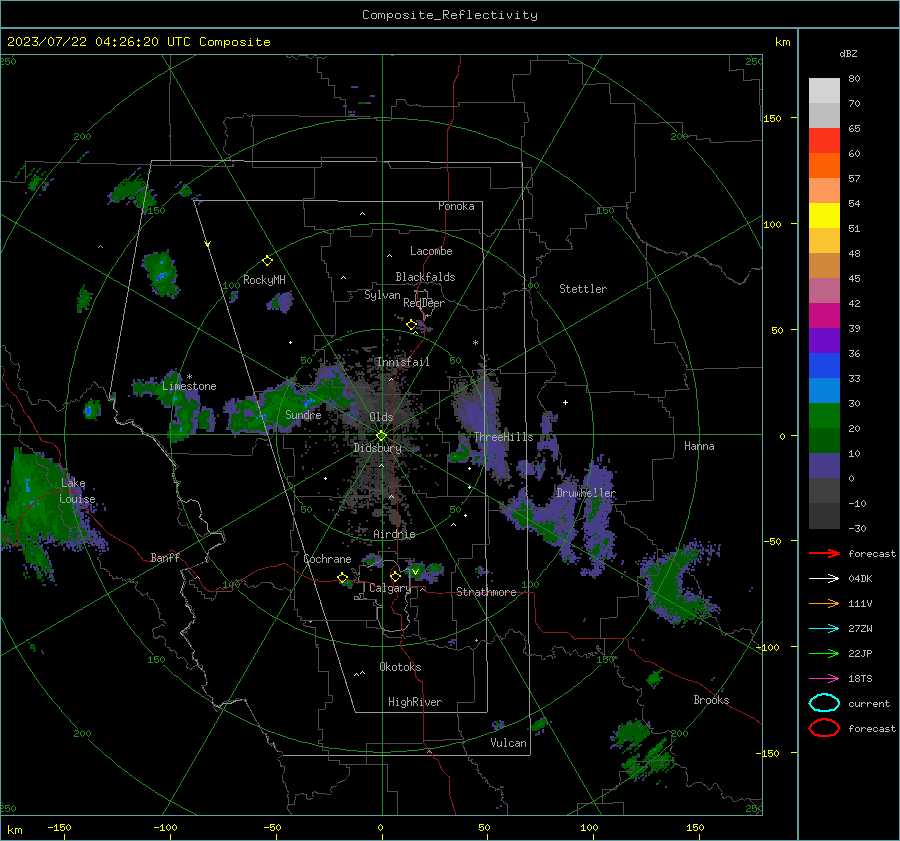Click the Strathmore town label
The image size is (900, 841).
486,592
